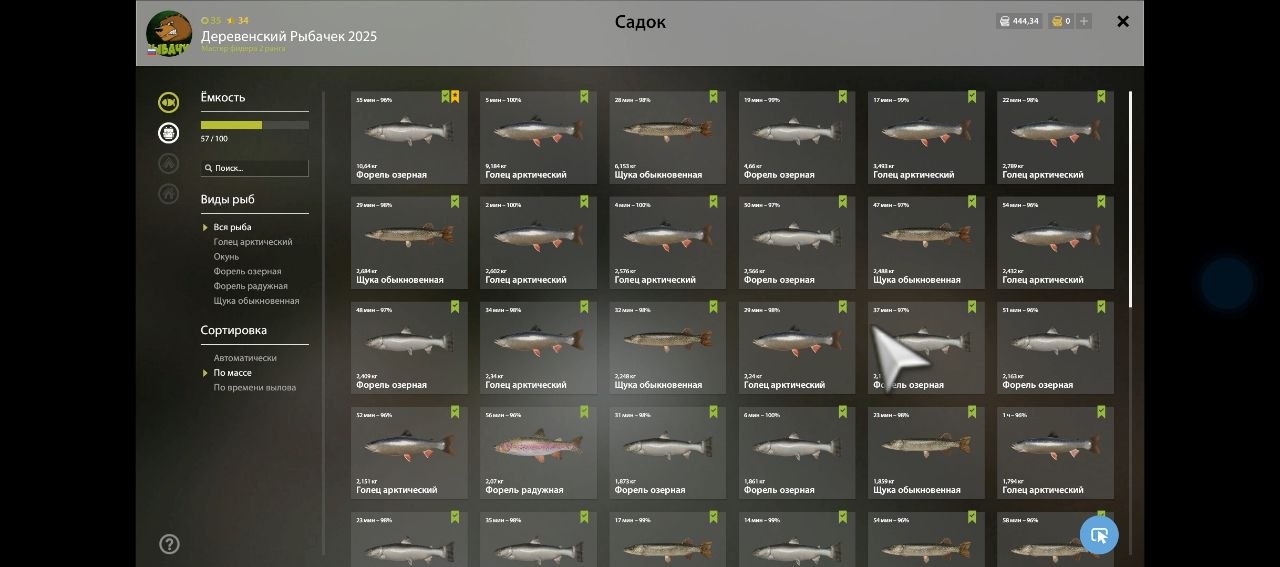Filter by Щука обыкновенная species
Screen dimensions: 1280x567
pos(256,301)
